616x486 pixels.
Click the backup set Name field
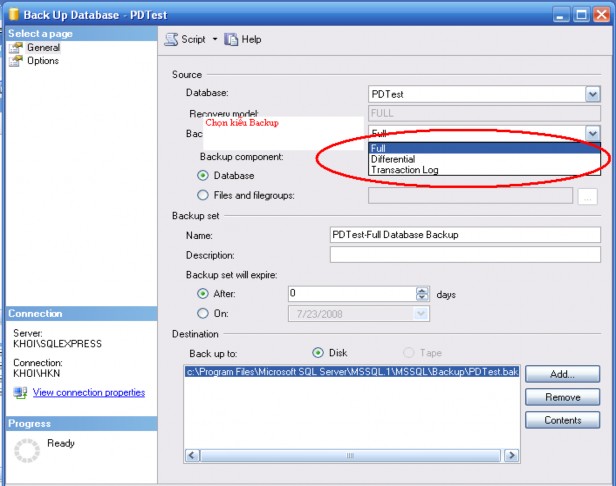(x=465, y=235)
